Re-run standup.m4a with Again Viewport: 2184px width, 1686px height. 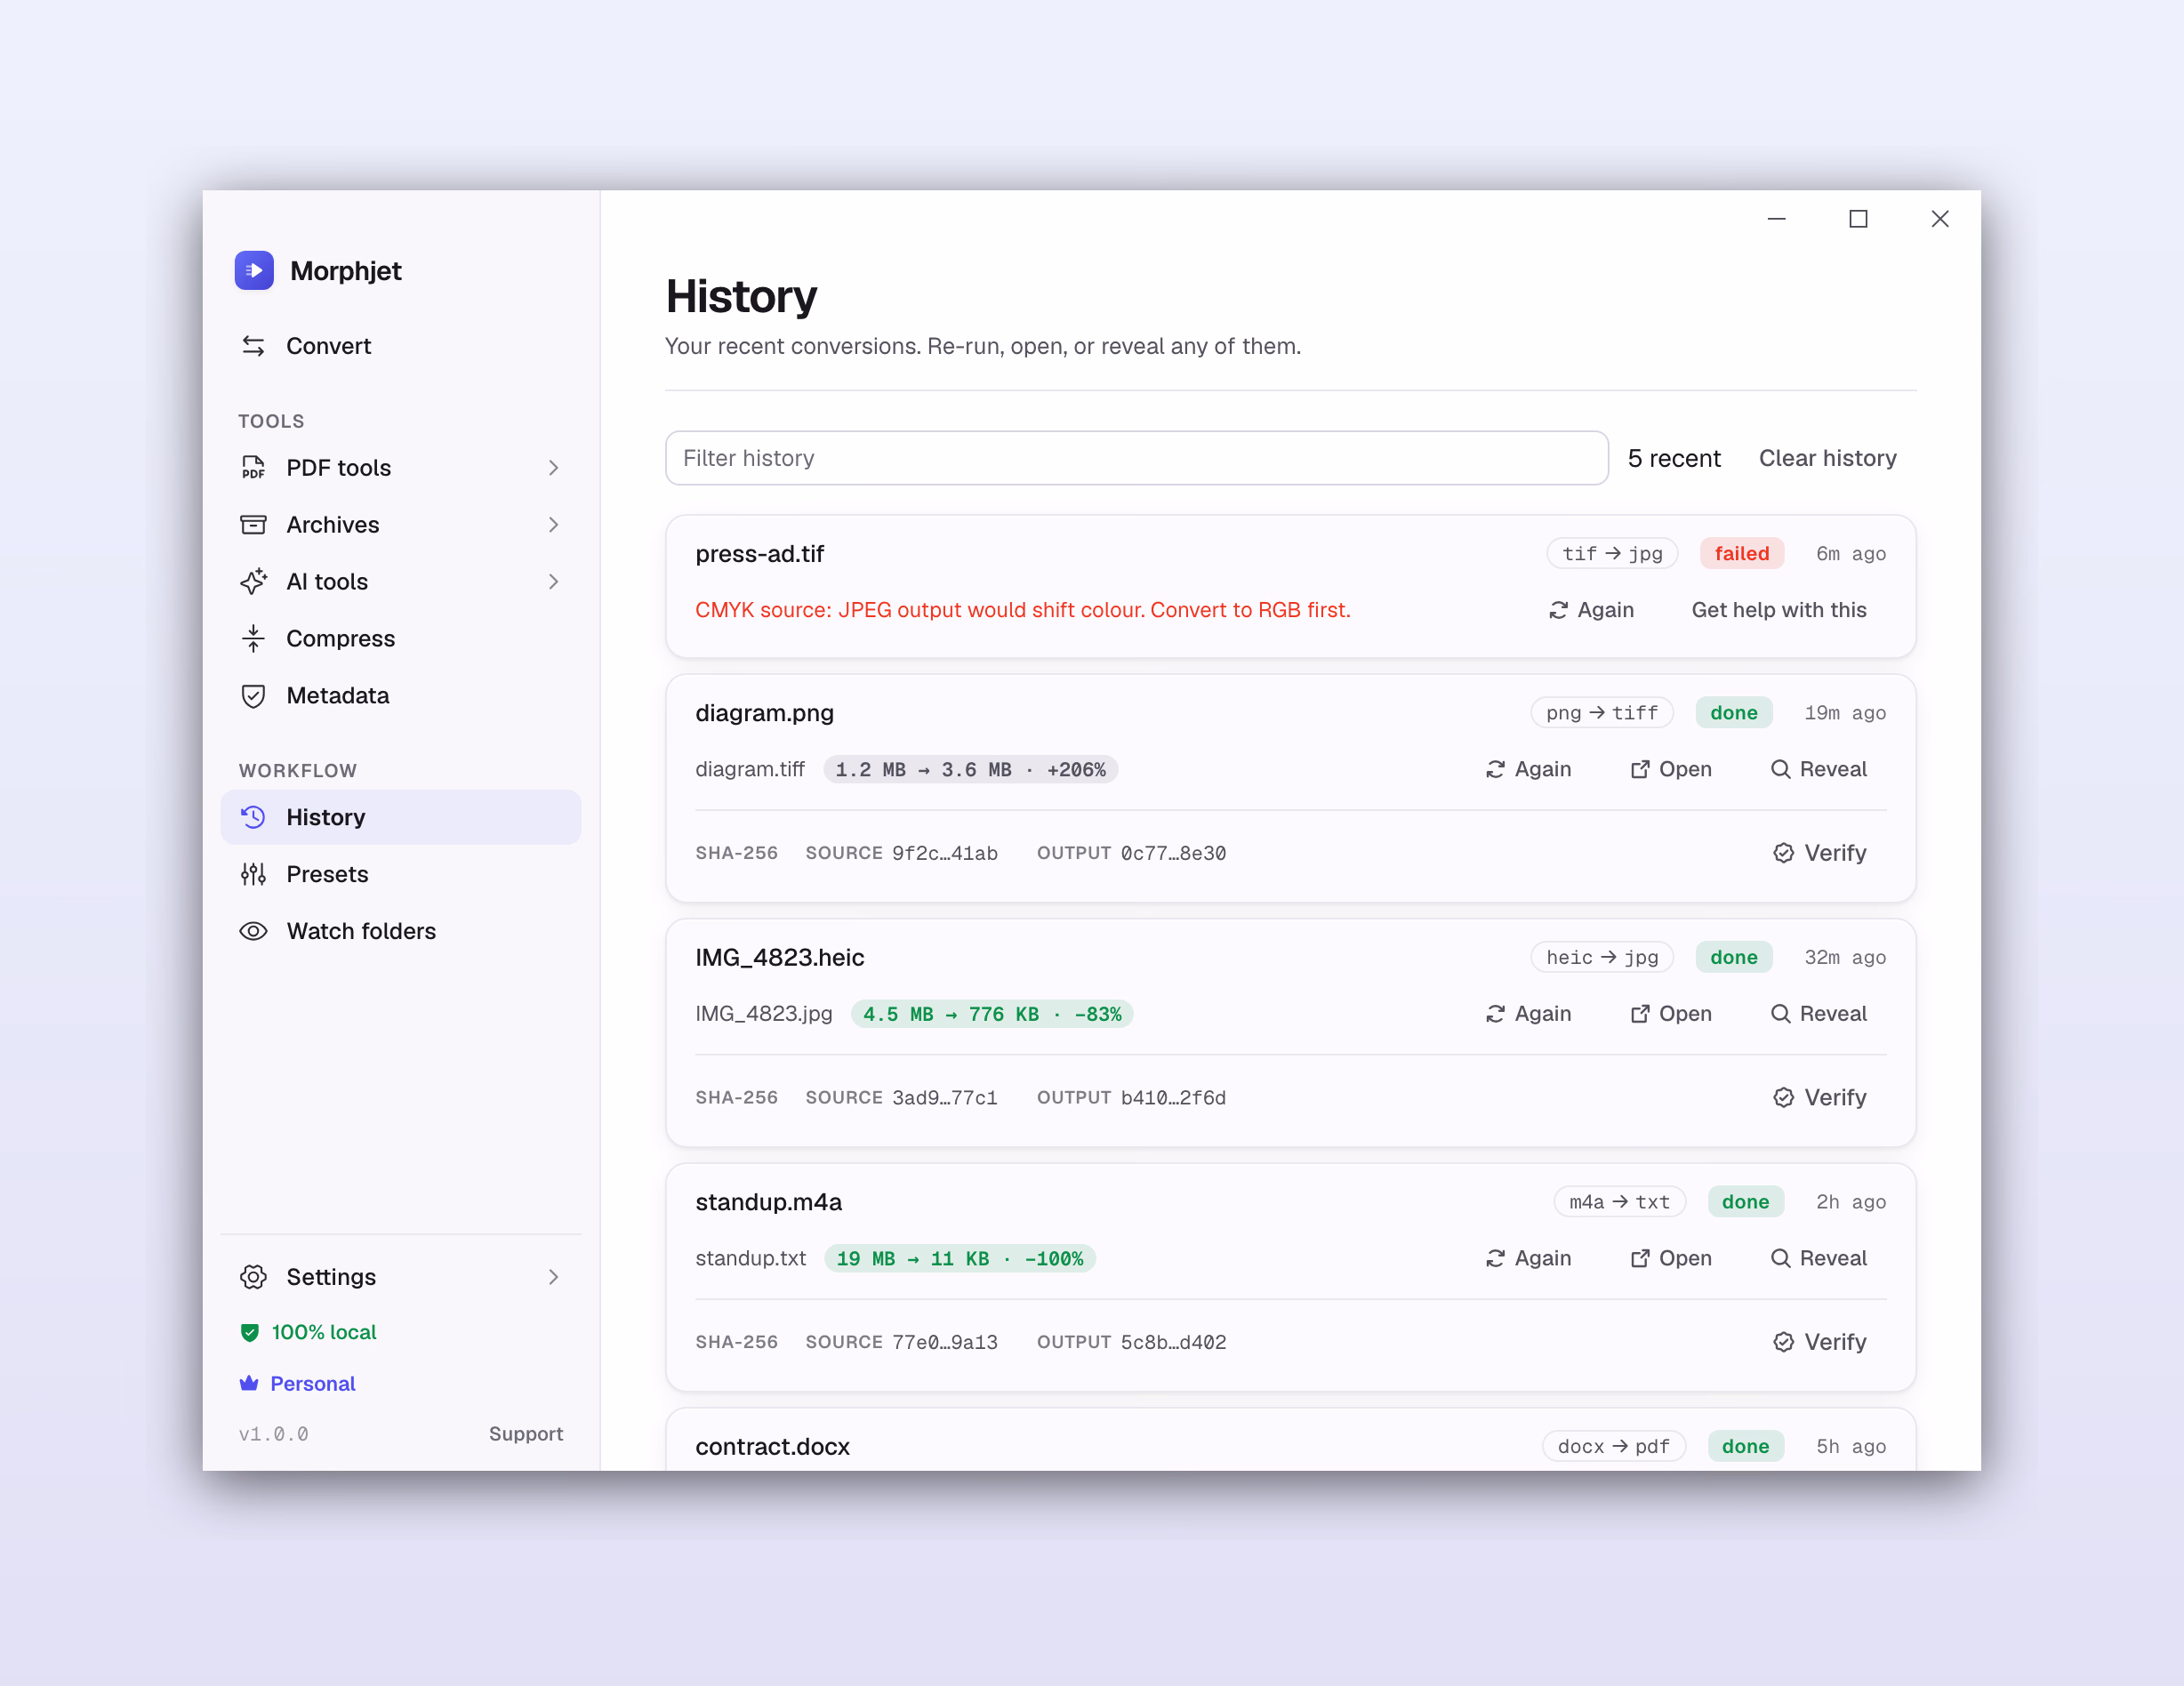[1529, 1258]
